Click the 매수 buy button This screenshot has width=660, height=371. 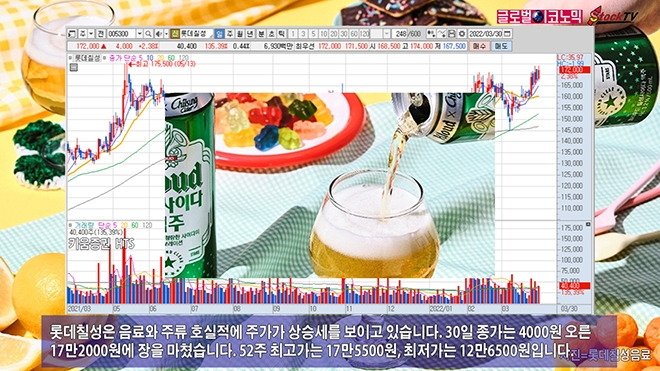[x=479, y=46]
